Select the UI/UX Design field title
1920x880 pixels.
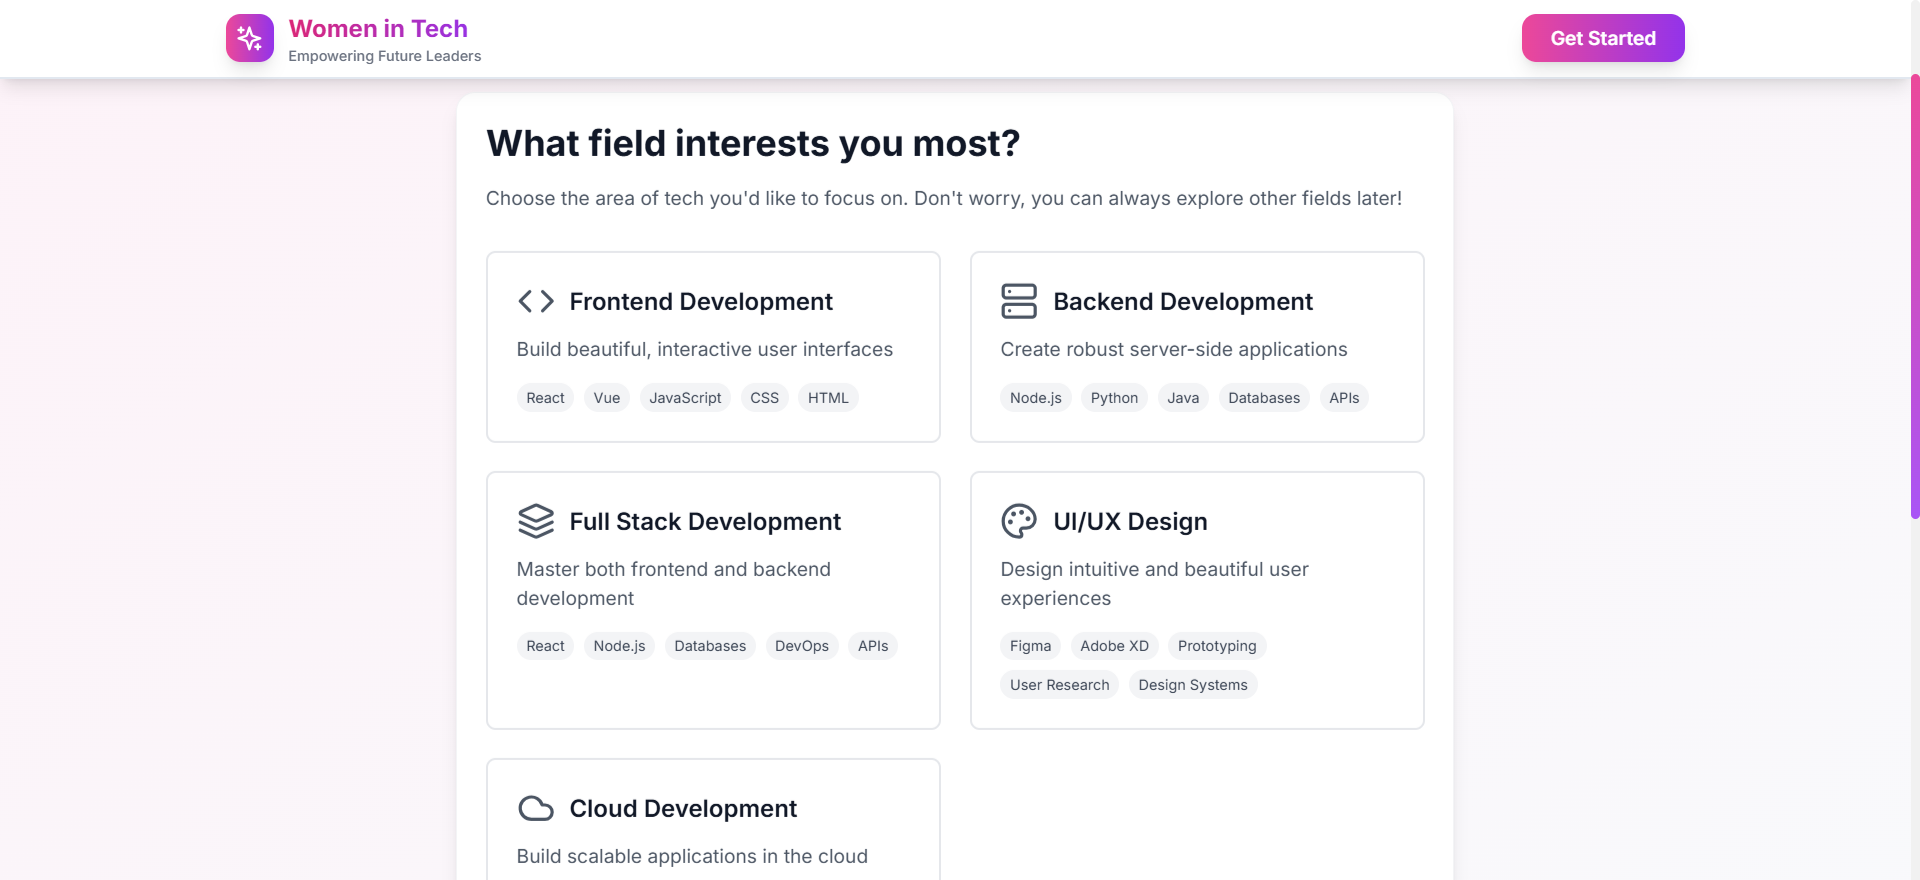pyautogui.click(x=1130, y=522)
